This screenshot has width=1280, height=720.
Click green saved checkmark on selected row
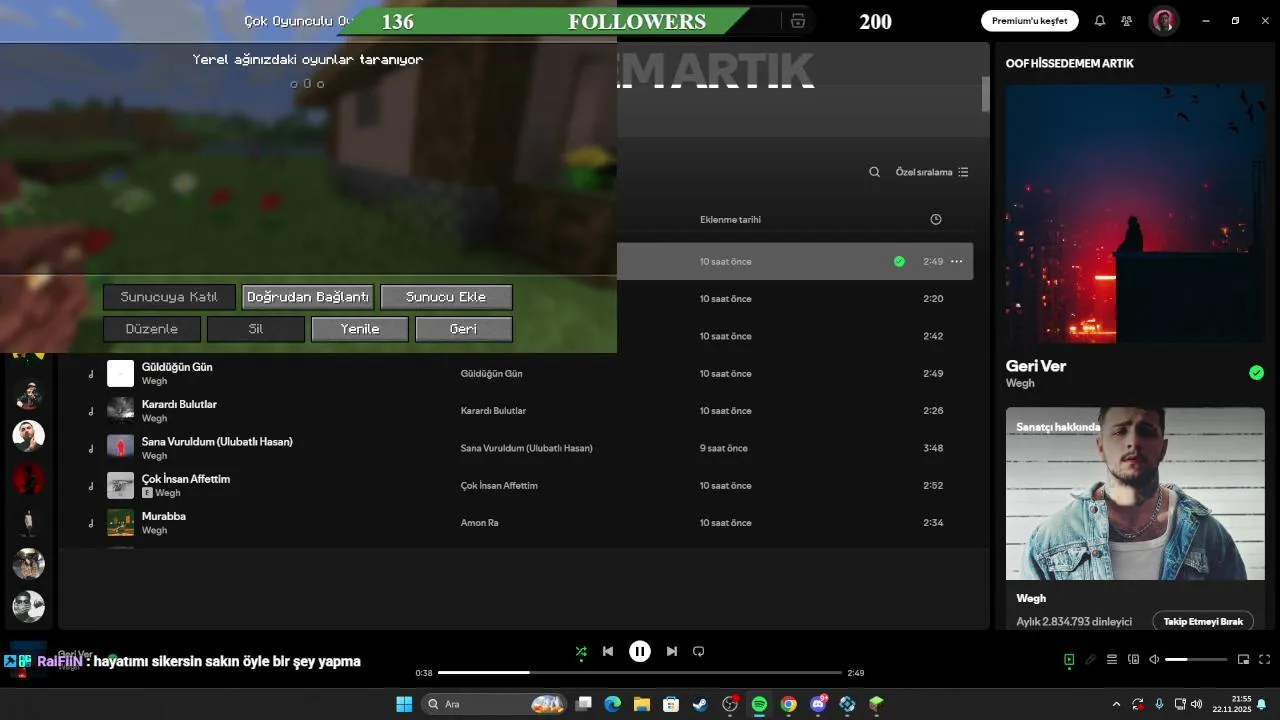pyautogui.click(x=899, y=261)
